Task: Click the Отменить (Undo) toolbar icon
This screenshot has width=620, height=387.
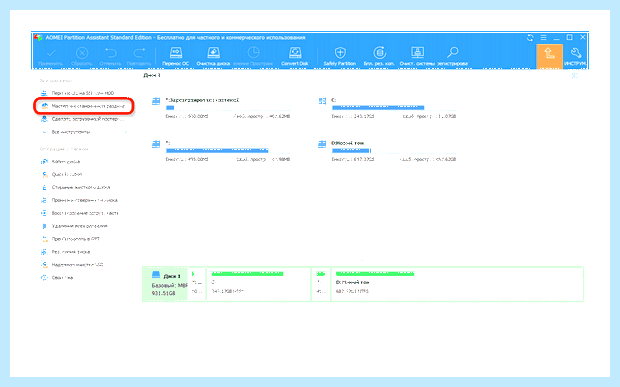Action: tap(110, 57)
